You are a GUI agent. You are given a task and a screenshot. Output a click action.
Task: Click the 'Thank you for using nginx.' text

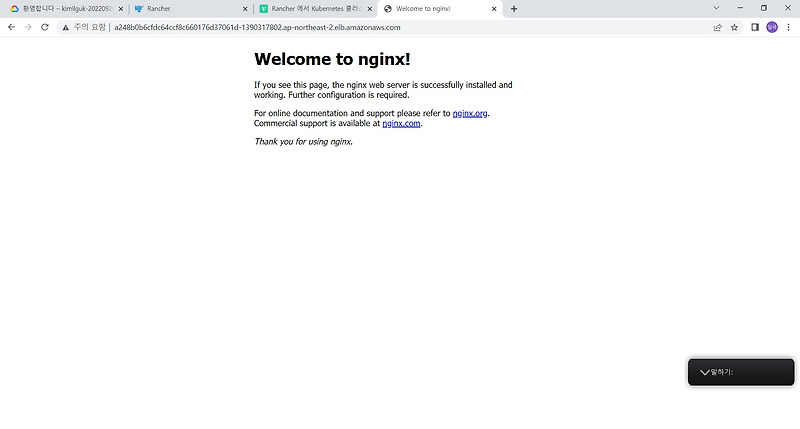coord(304,142)
